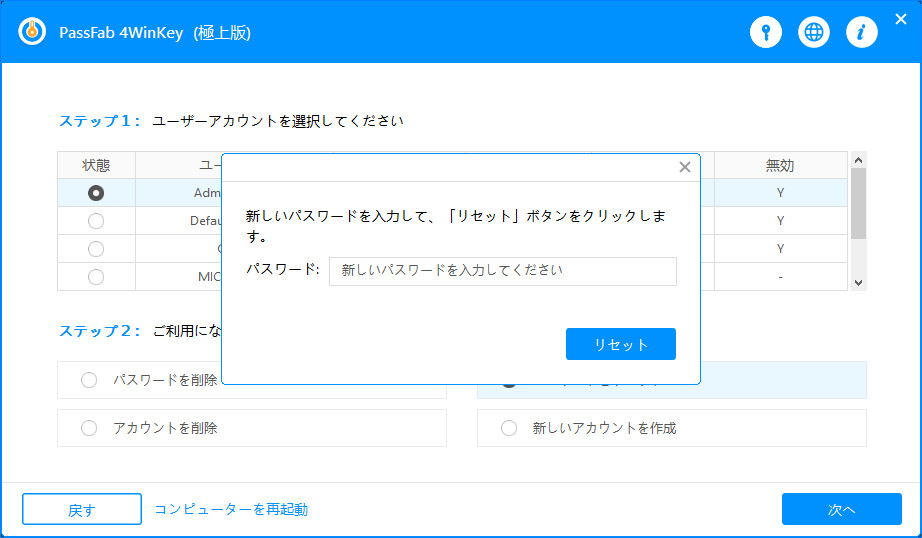The image size is (922, 538).
Task: Close the password reset dialog
Action: point(685,167)
